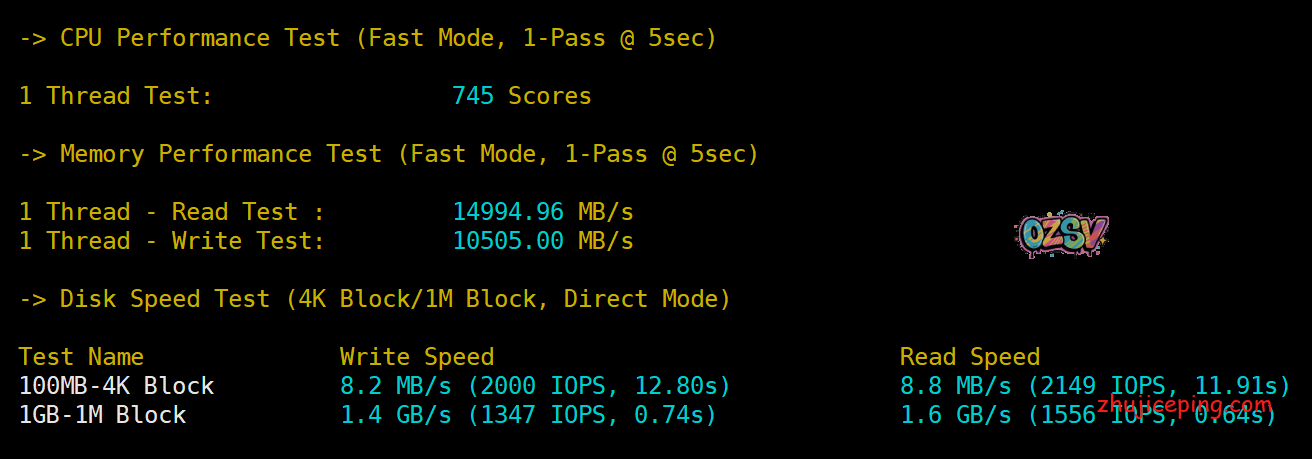Select the "Test Name" column header
The image size is (1312, 459).
[x=81, y=357]
